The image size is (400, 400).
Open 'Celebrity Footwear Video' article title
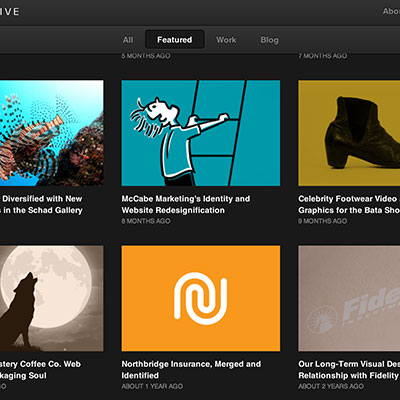349,204
